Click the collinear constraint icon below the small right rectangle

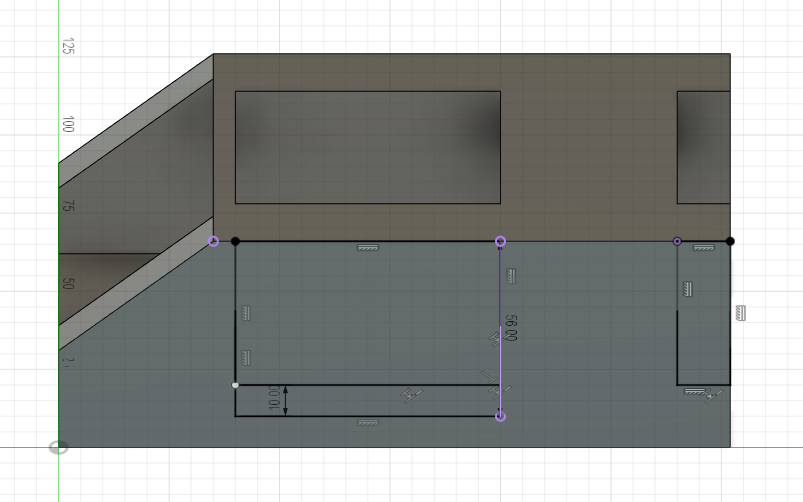click(x=713, y=395)
